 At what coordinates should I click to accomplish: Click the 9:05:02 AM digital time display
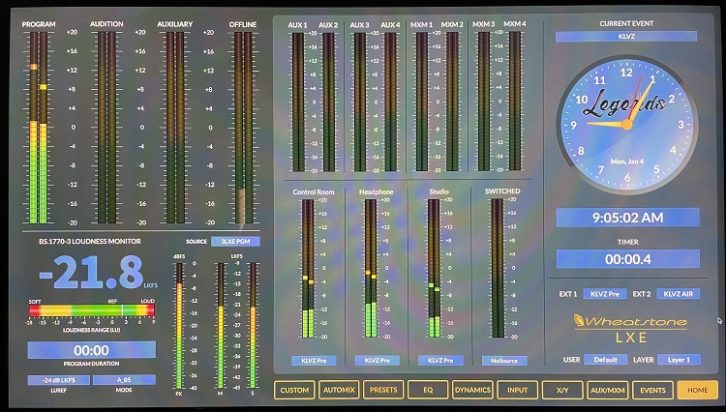(x=628, y=218)
